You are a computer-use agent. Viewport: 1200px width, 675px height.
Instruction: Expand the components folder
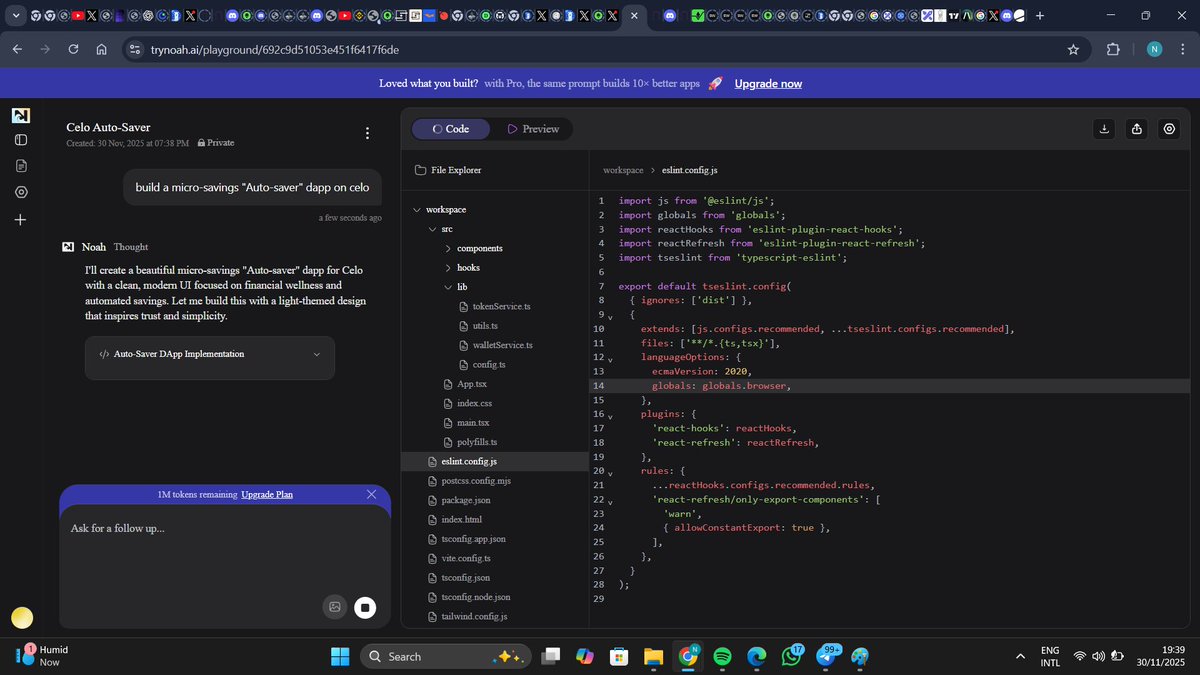point(447,248)
